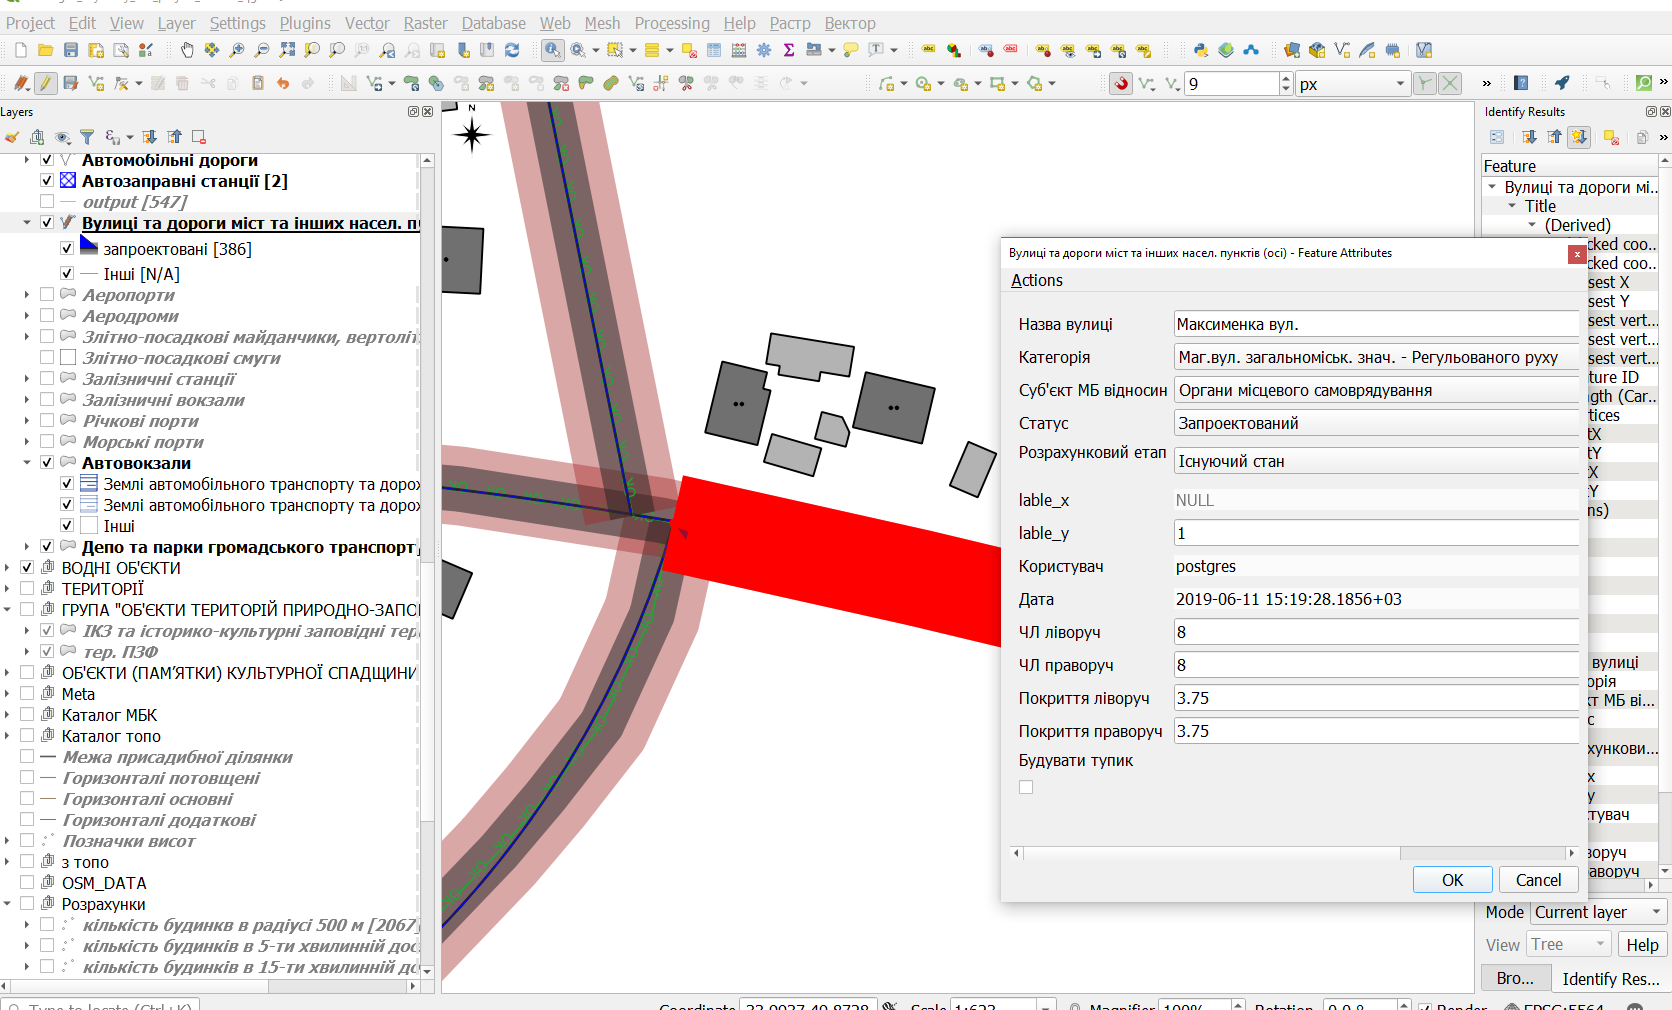Toggle editing with the pencil icon

point(45,83)
